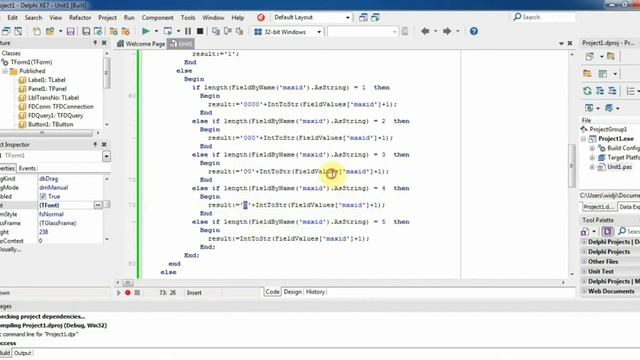
Task: Click the red stop icon beside Help
Action: tap(261, 18)
